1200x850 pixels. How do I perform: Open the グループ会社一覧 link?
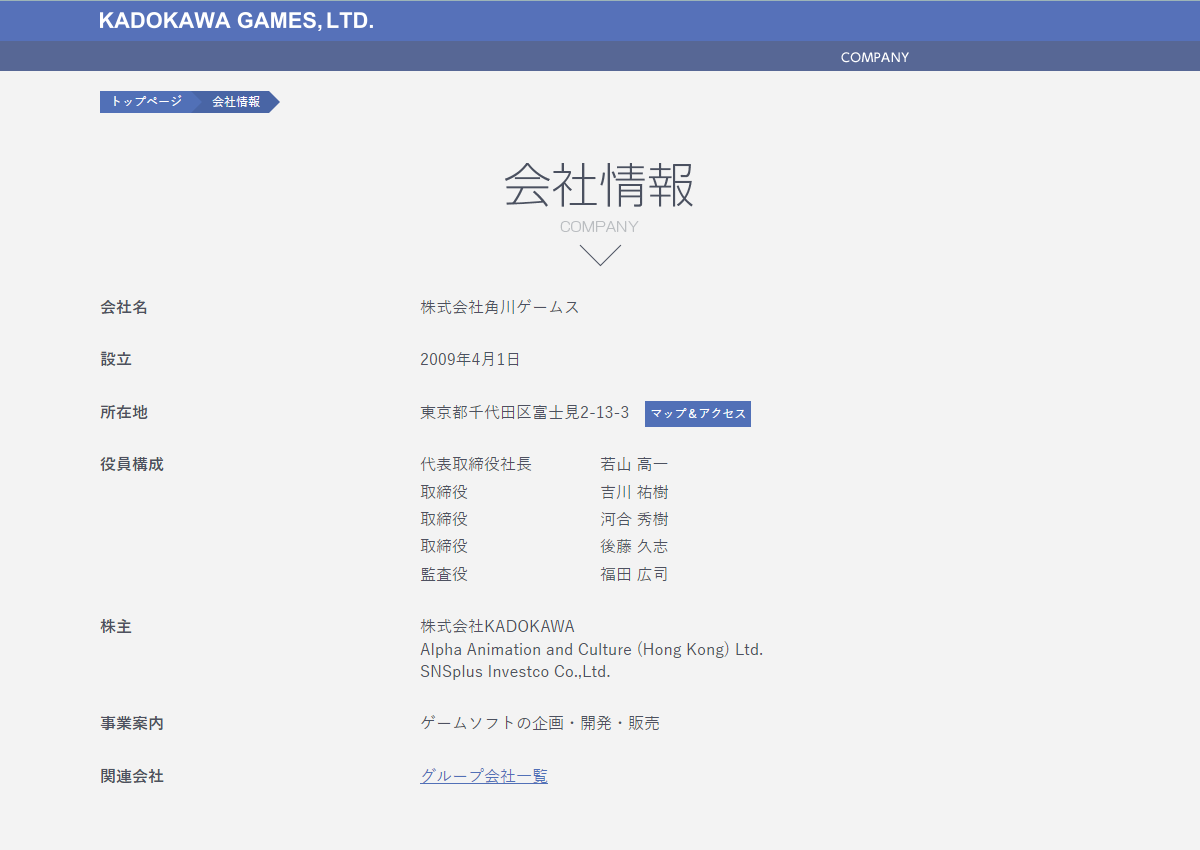[x=484, y=776]
